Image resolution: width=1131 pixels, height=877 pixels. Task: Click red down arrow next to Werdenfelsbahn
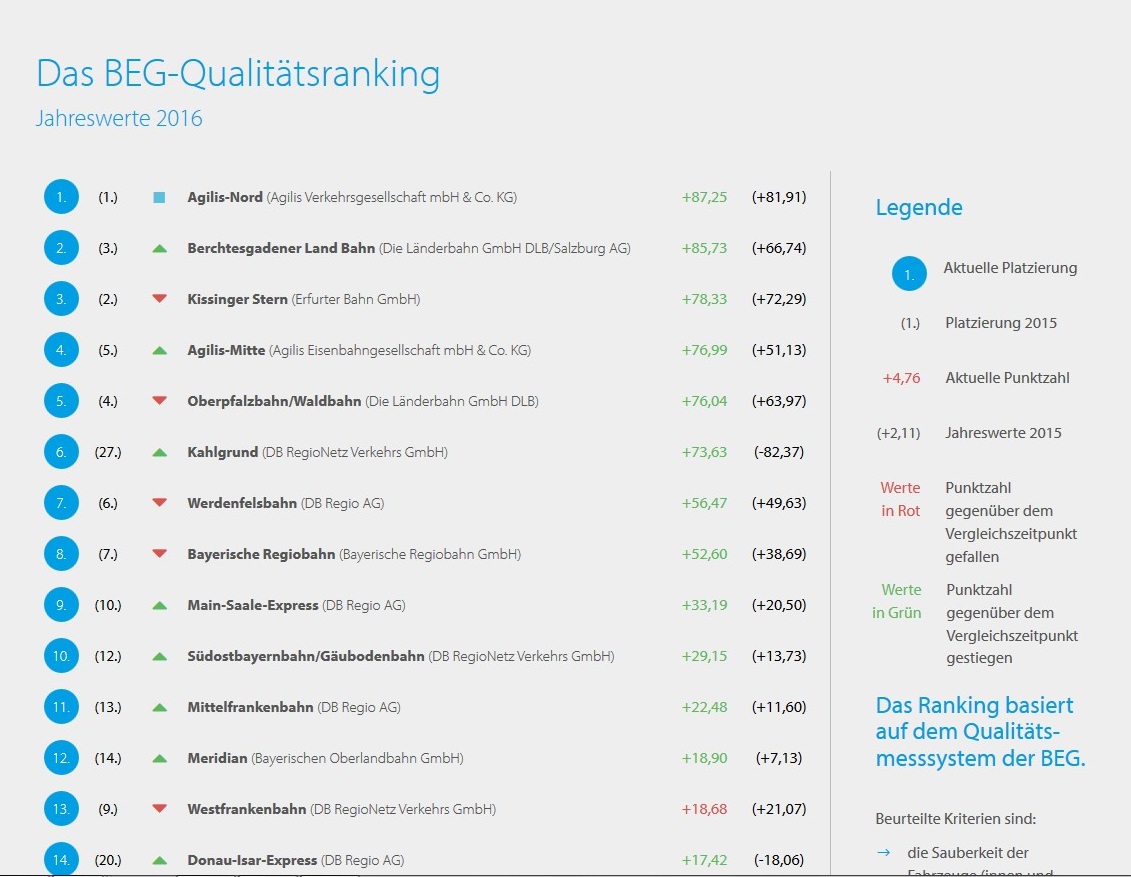[160, 503]
